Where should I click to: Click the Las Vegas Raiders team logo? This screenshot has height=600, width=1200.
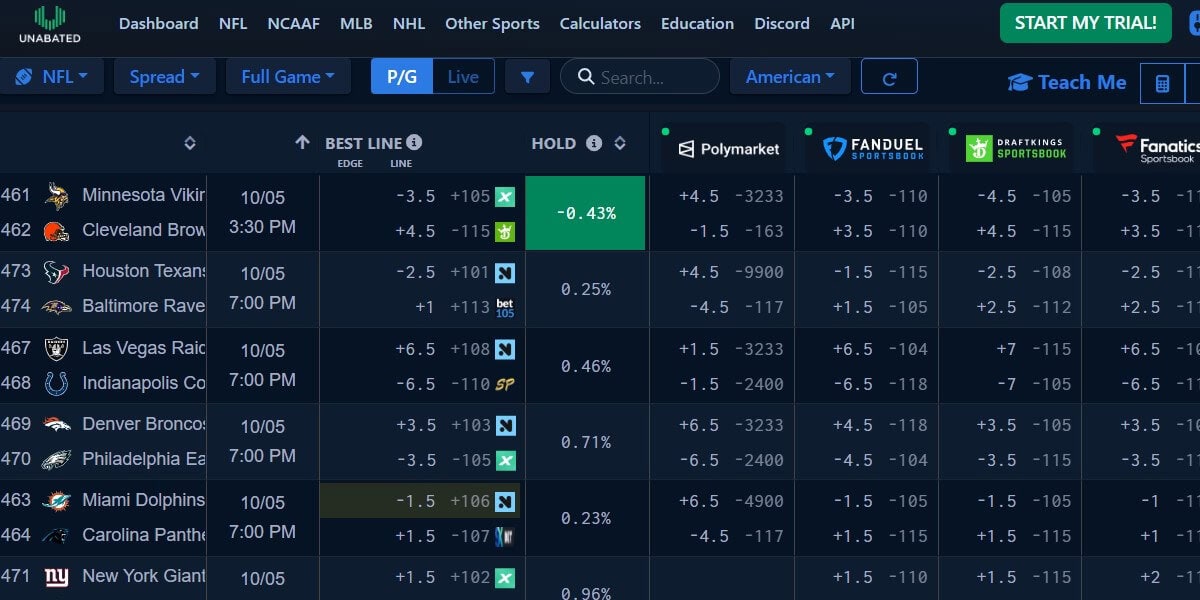[57, 348]
